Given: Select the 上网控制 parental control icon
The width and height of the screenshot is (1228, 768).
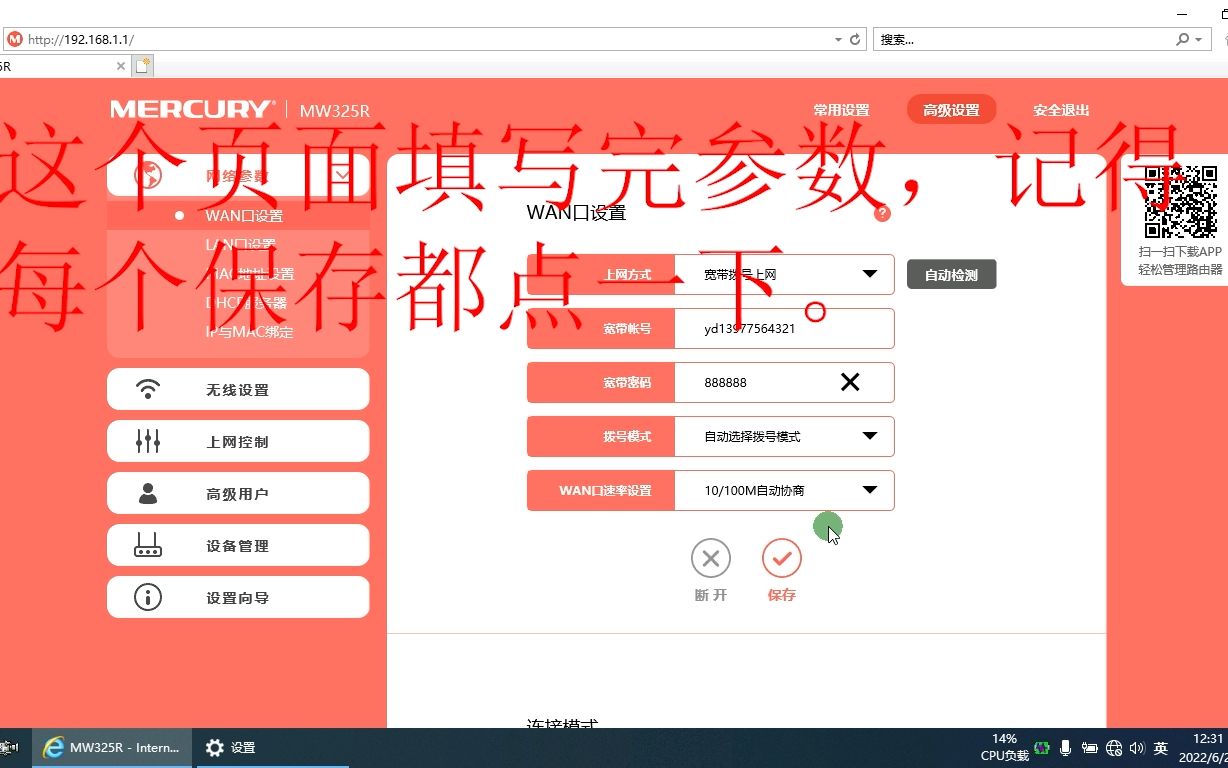Looking at the screenshot, I should point(148,441).
